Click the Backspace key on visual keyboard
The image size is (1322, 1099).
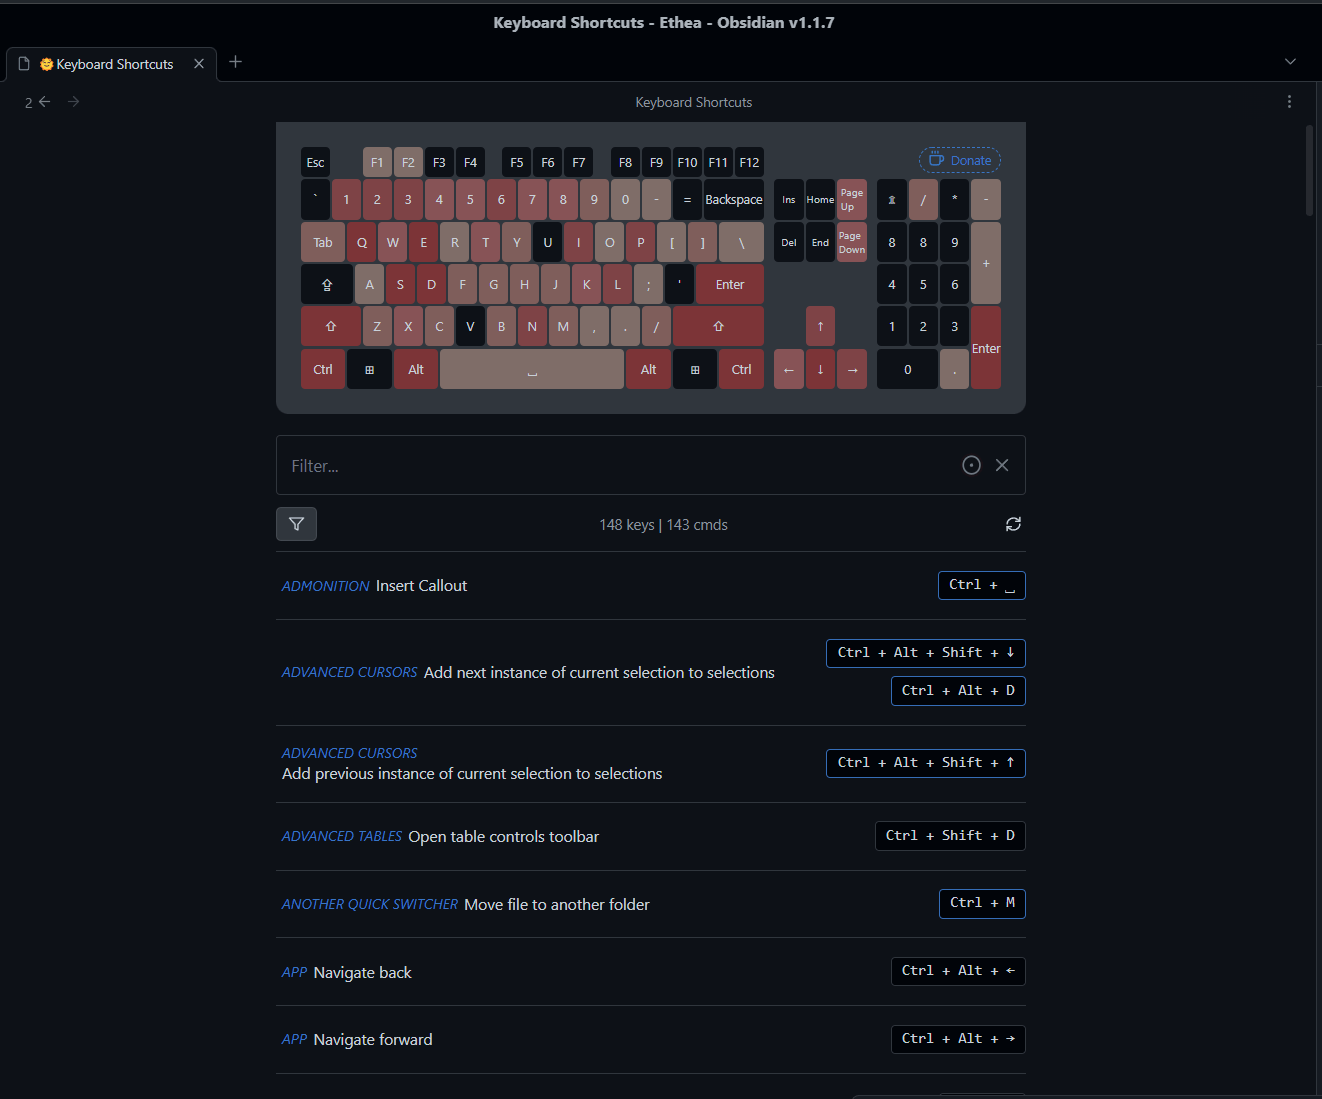[734, 200]
